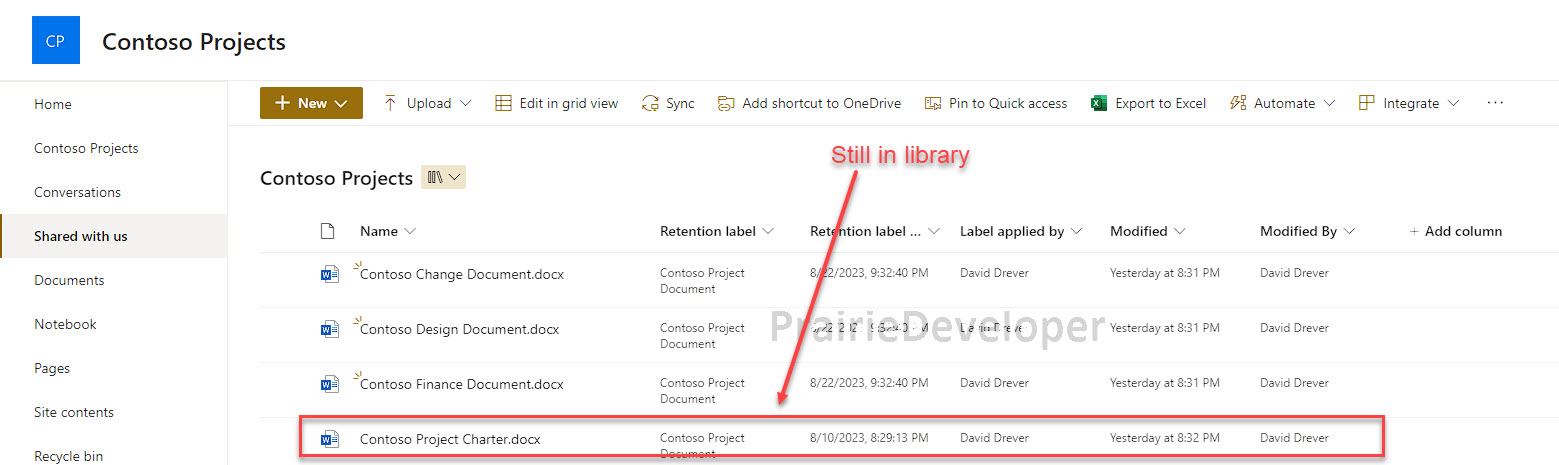Click the CP site logo tile
Viewport: 1559px width, 465px height.
tap(56, 41)
